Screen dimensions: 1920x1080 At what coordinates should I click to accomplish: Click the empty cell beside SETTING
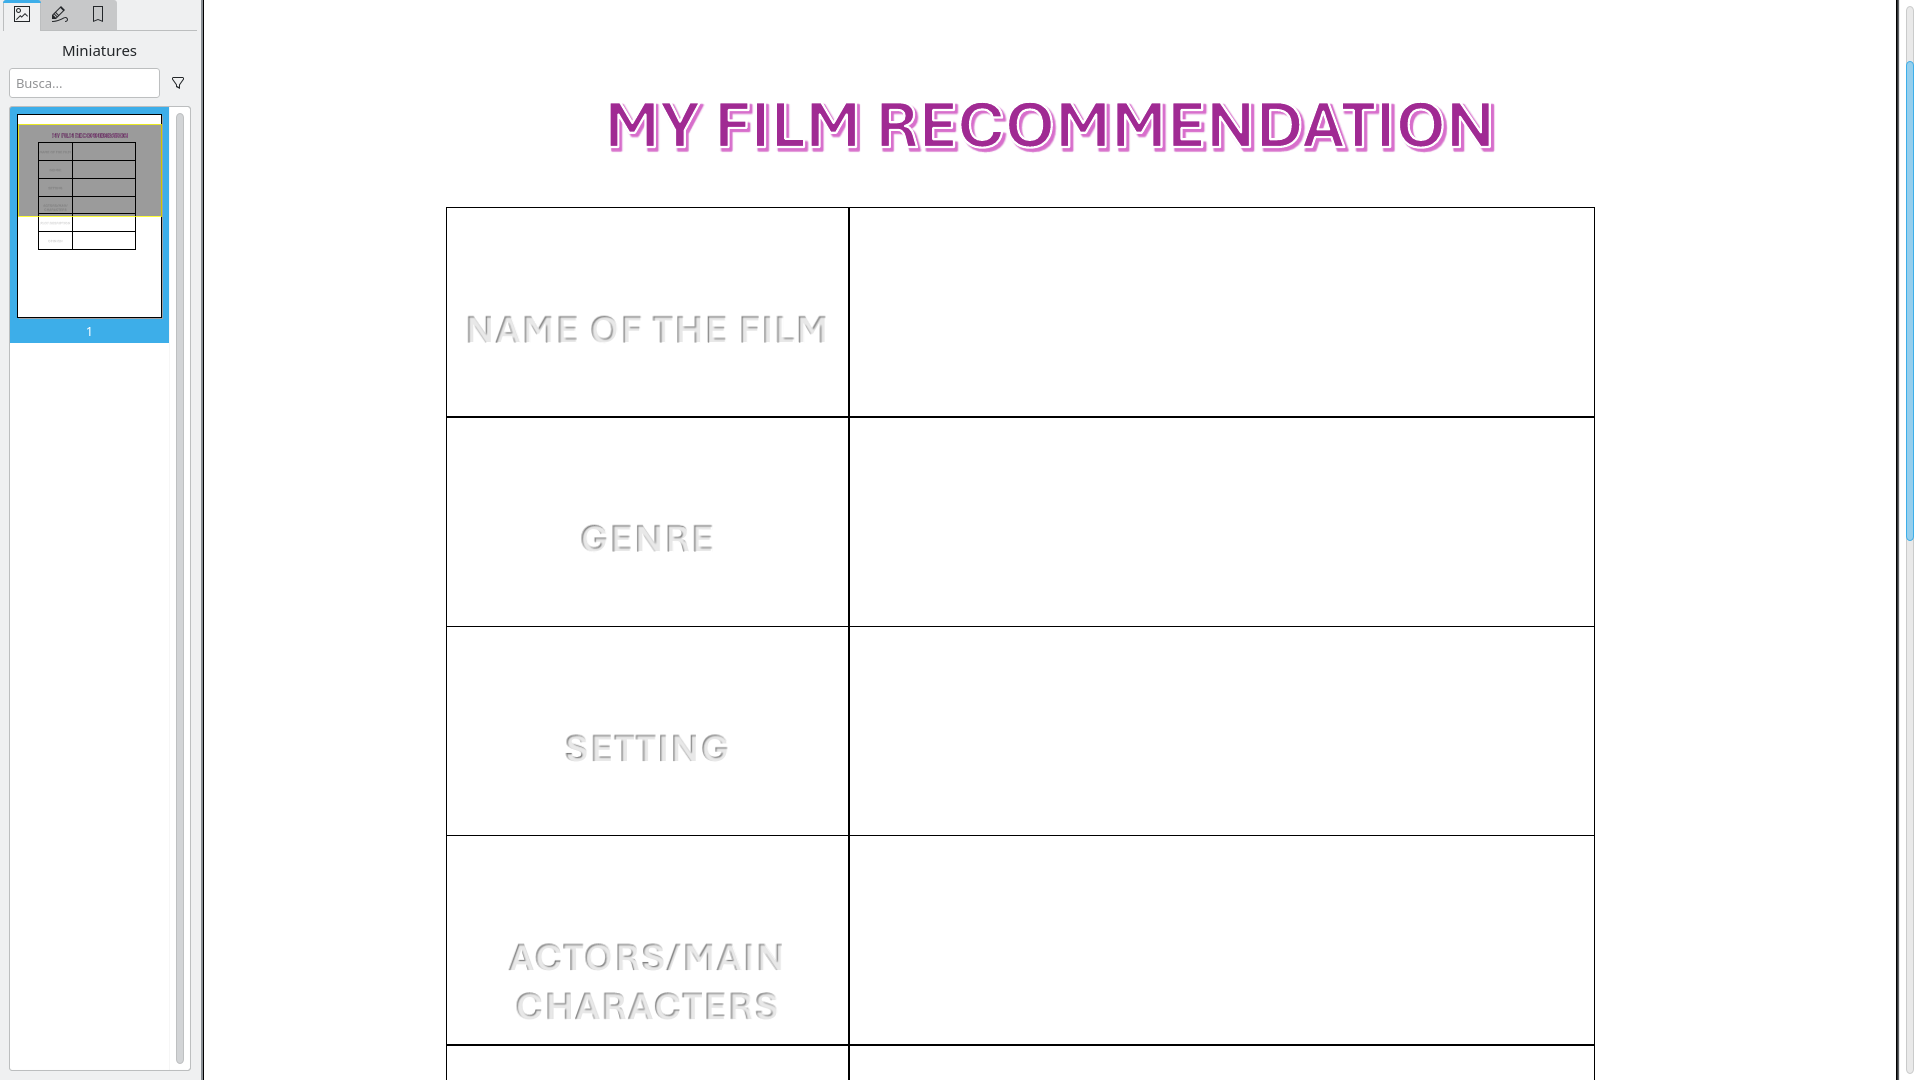point(1220,730)
